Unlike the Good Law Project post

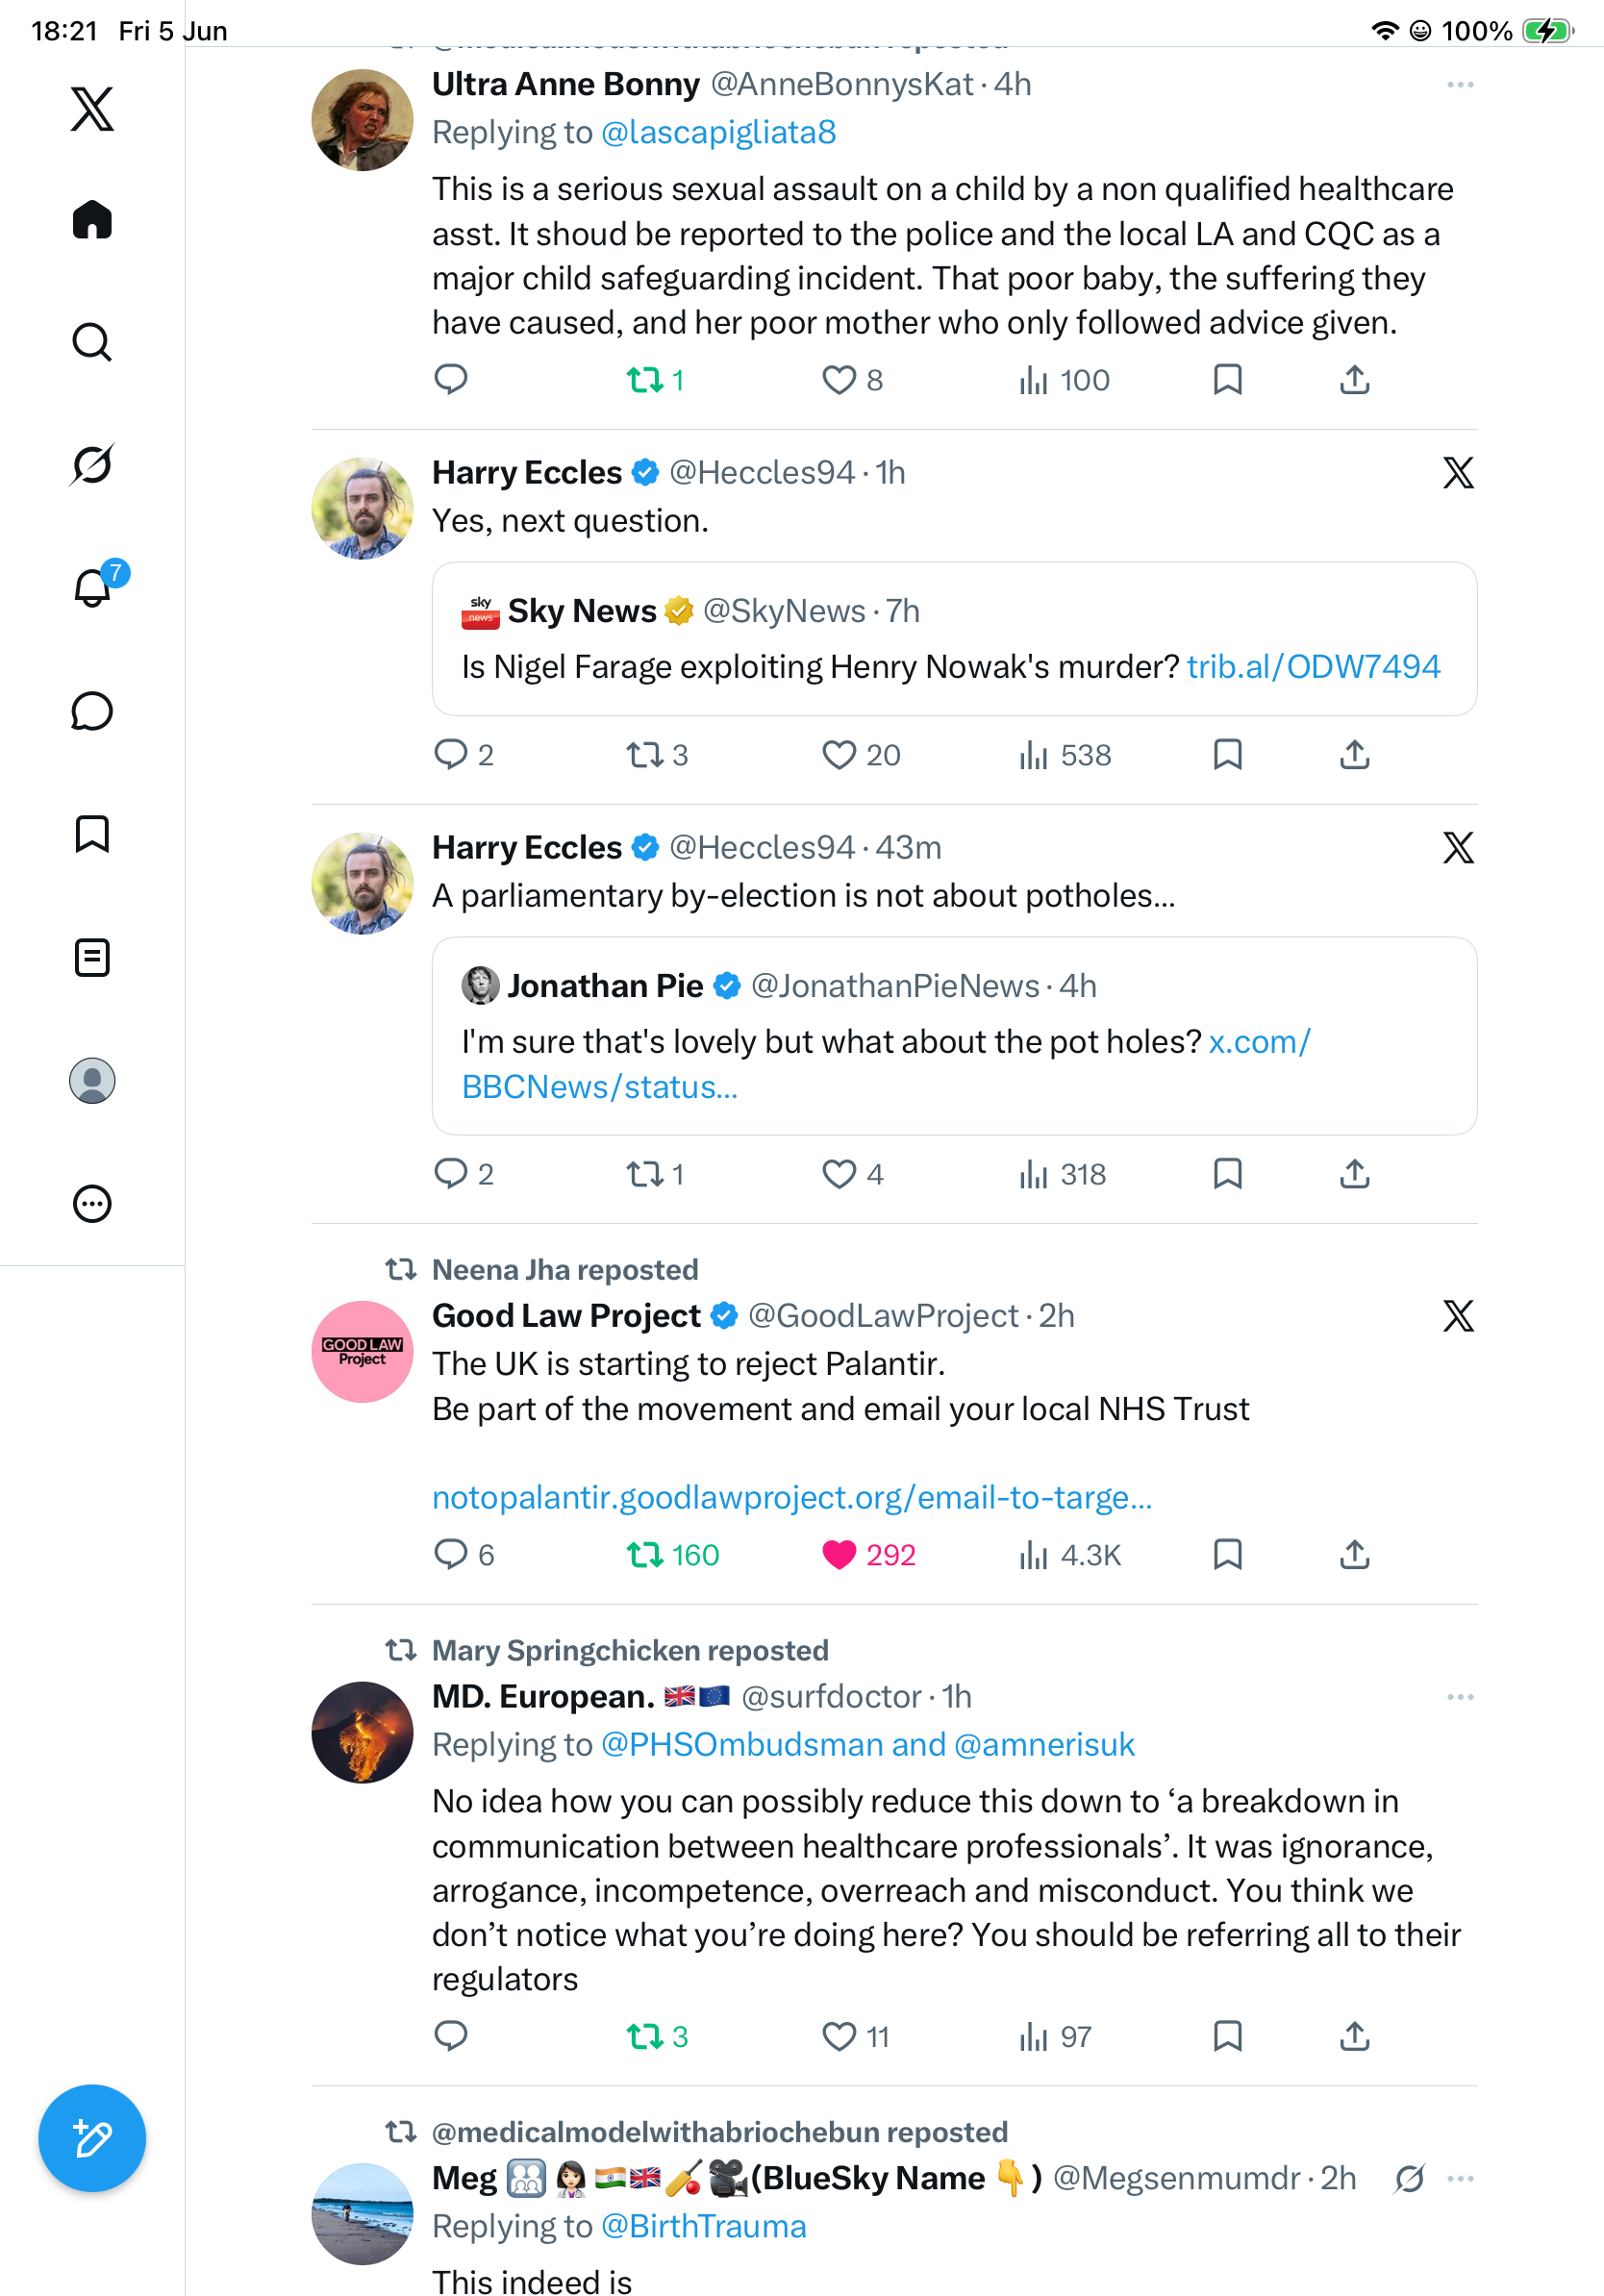(x=868, y=1555)
